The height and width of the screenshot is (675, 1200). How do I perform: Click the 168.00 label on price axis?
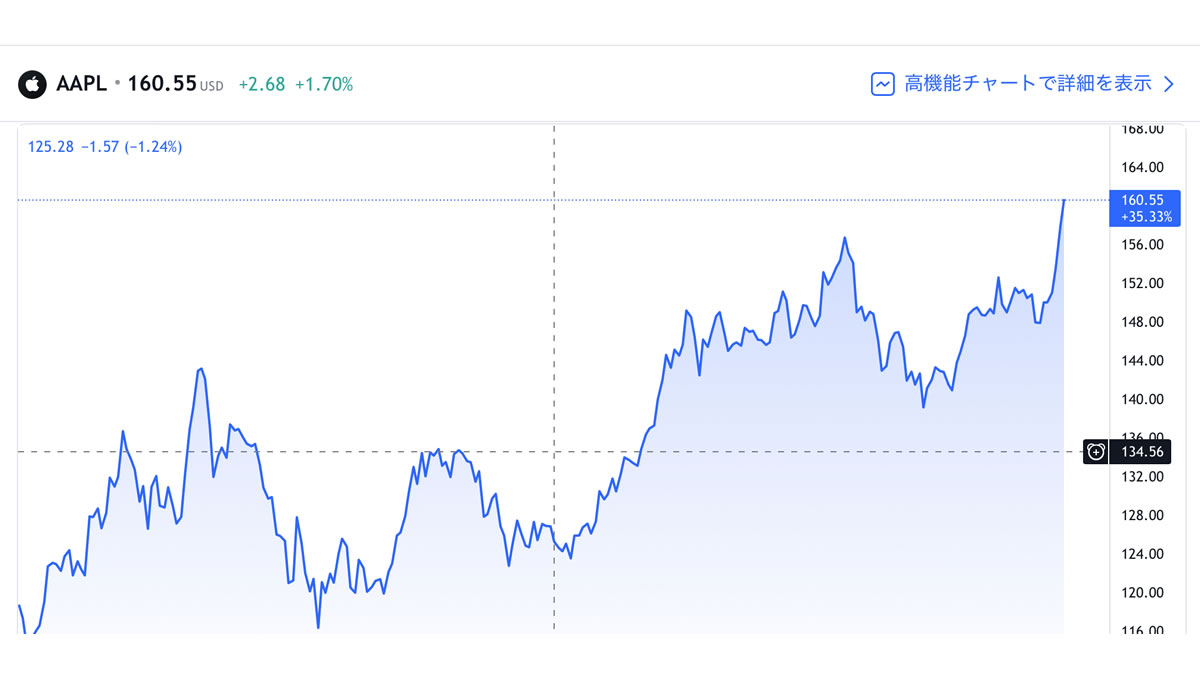click(x=1142, y=129)
